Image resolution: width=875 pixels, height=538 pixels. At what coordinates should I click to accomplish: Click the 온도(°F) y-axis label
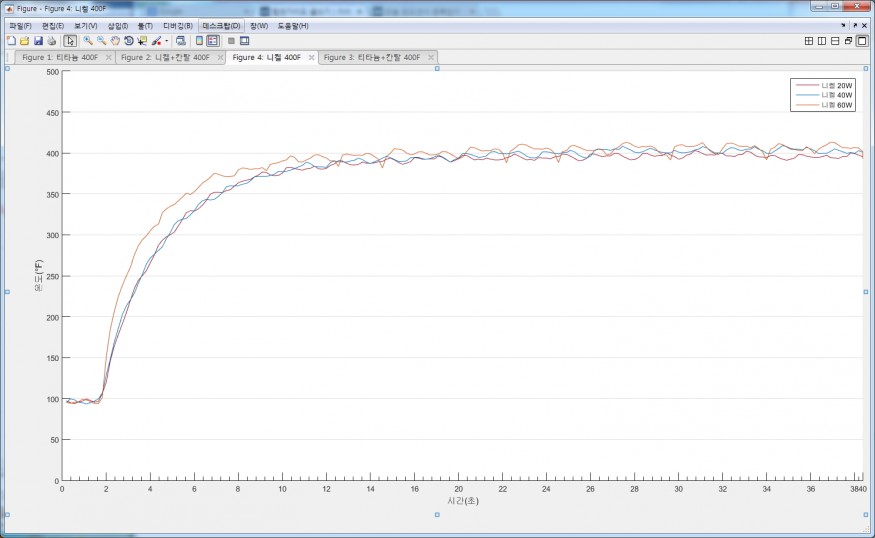click(x=39, y=275)
